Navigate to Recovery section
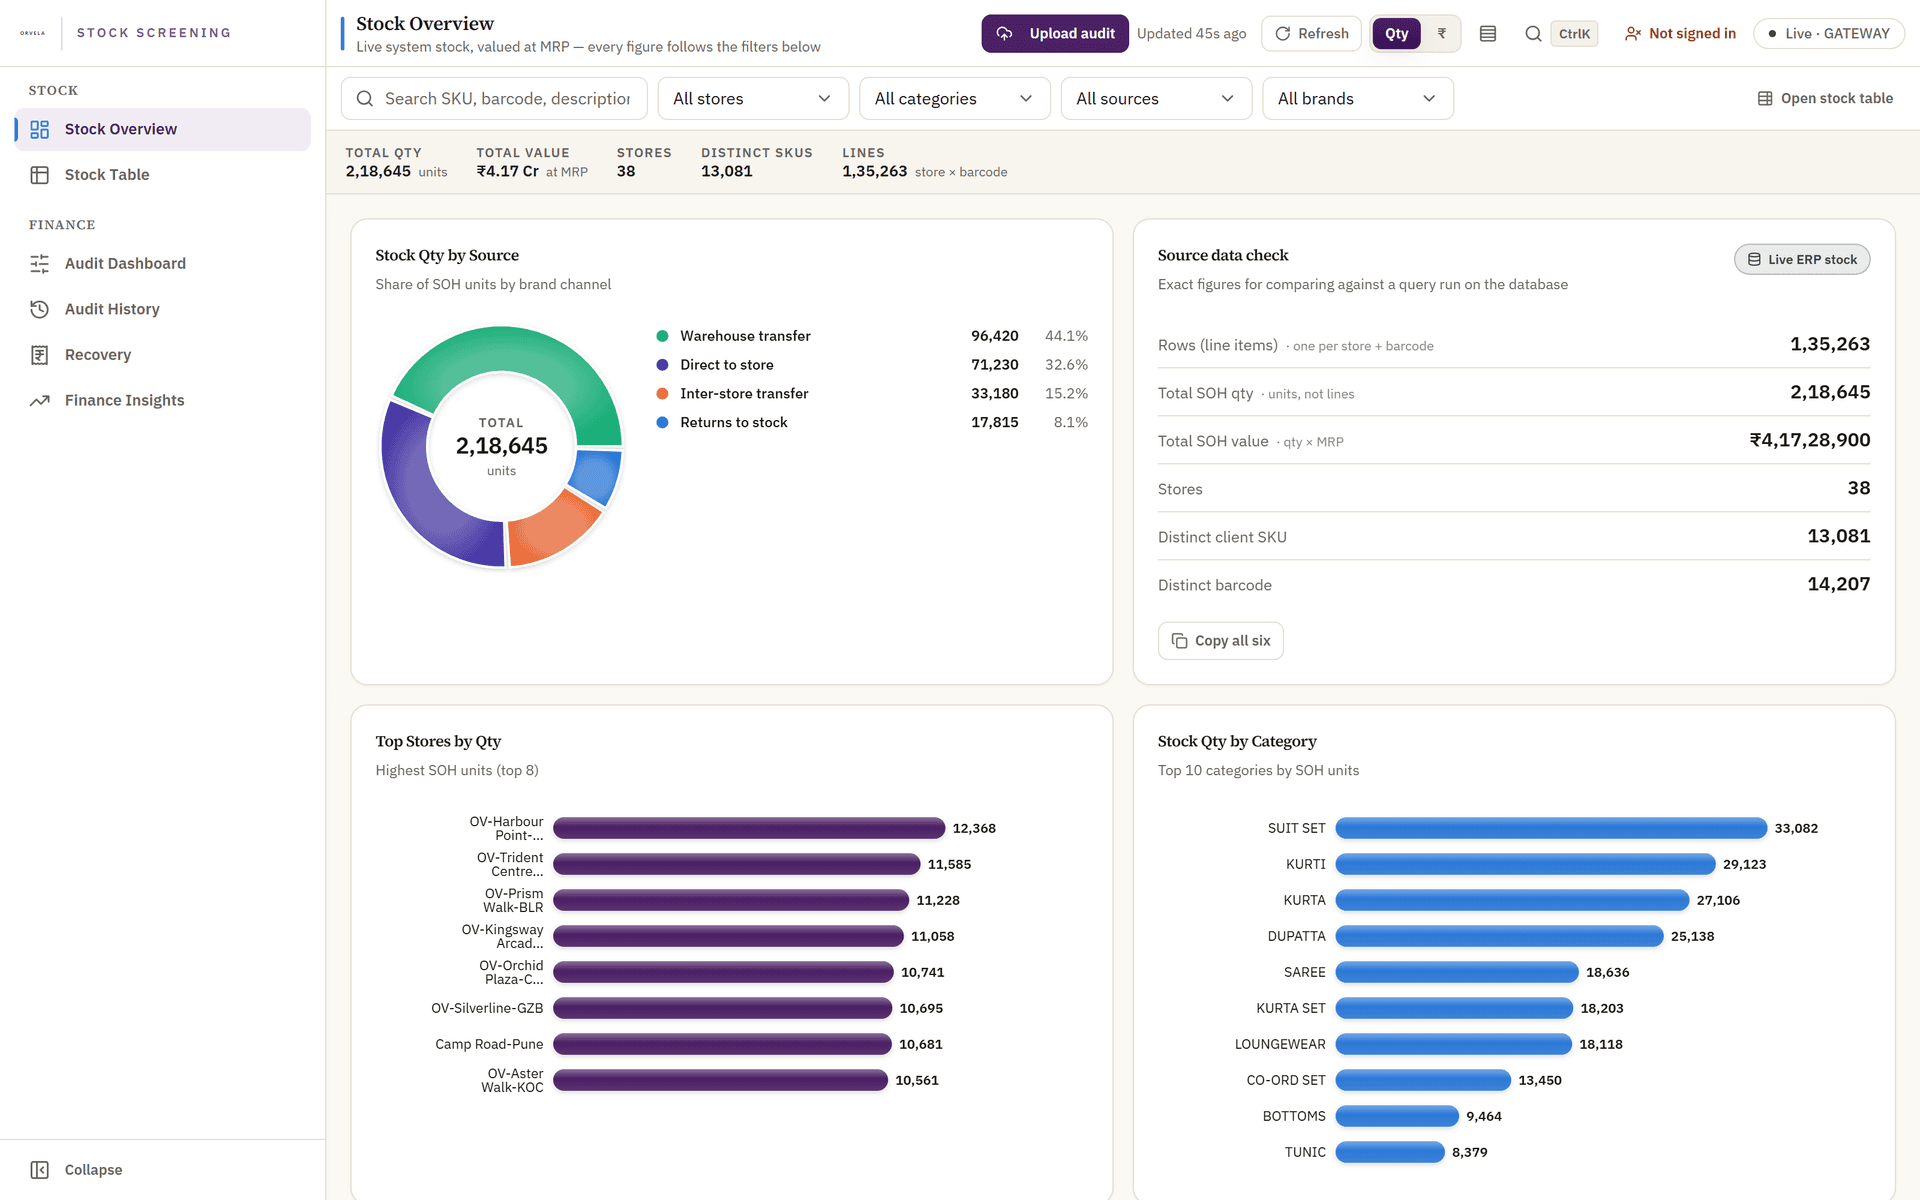The image size is (1920, 1200). [x=163, y=355]
